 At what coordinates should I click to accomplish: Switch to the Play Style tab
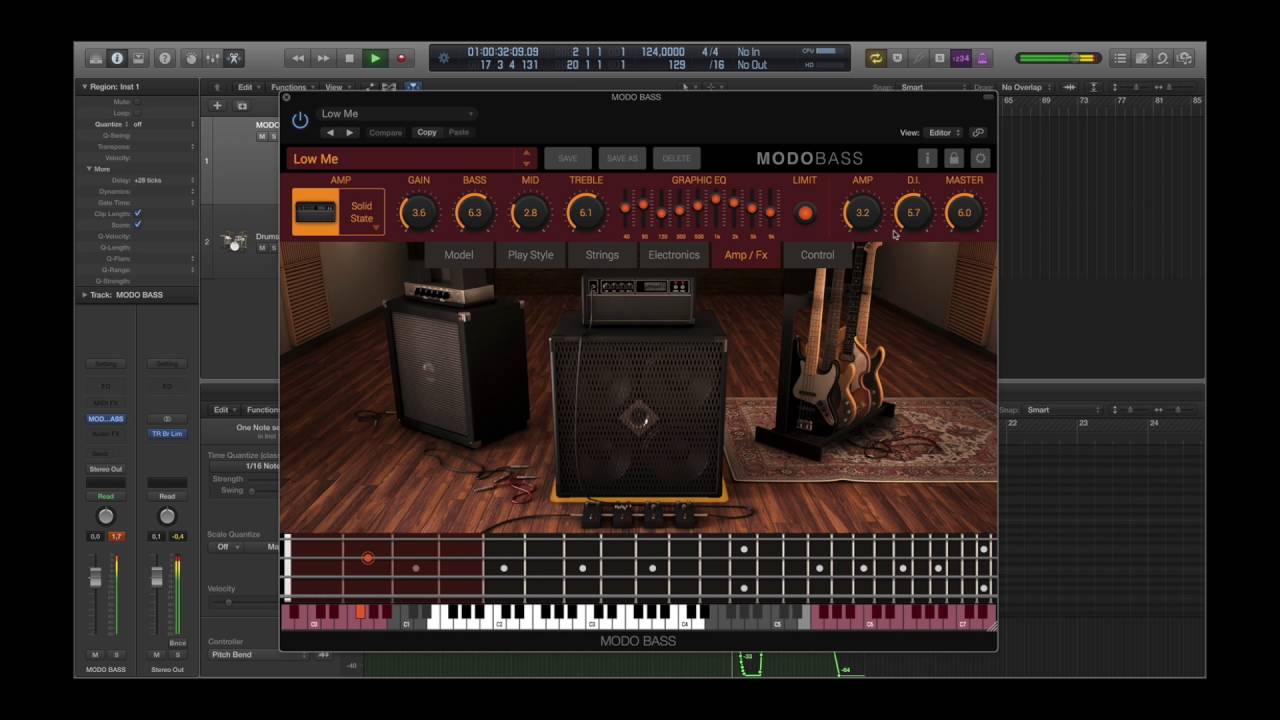[x=530, y=255]
